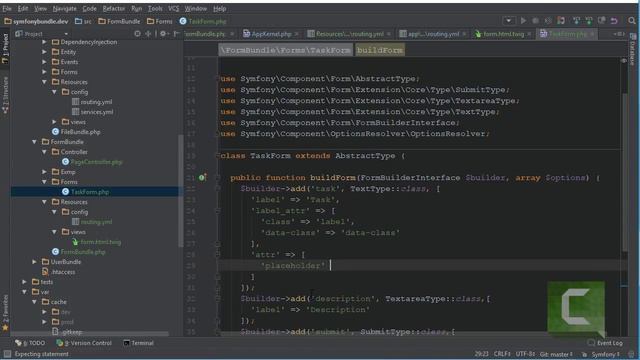
Task: Expand the DependencyInjection folder
Action: click(x=44, y=42)
